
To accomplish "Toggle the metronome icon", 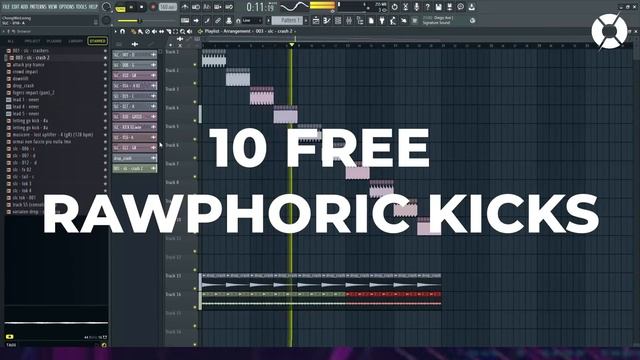I will pos(185,7).
